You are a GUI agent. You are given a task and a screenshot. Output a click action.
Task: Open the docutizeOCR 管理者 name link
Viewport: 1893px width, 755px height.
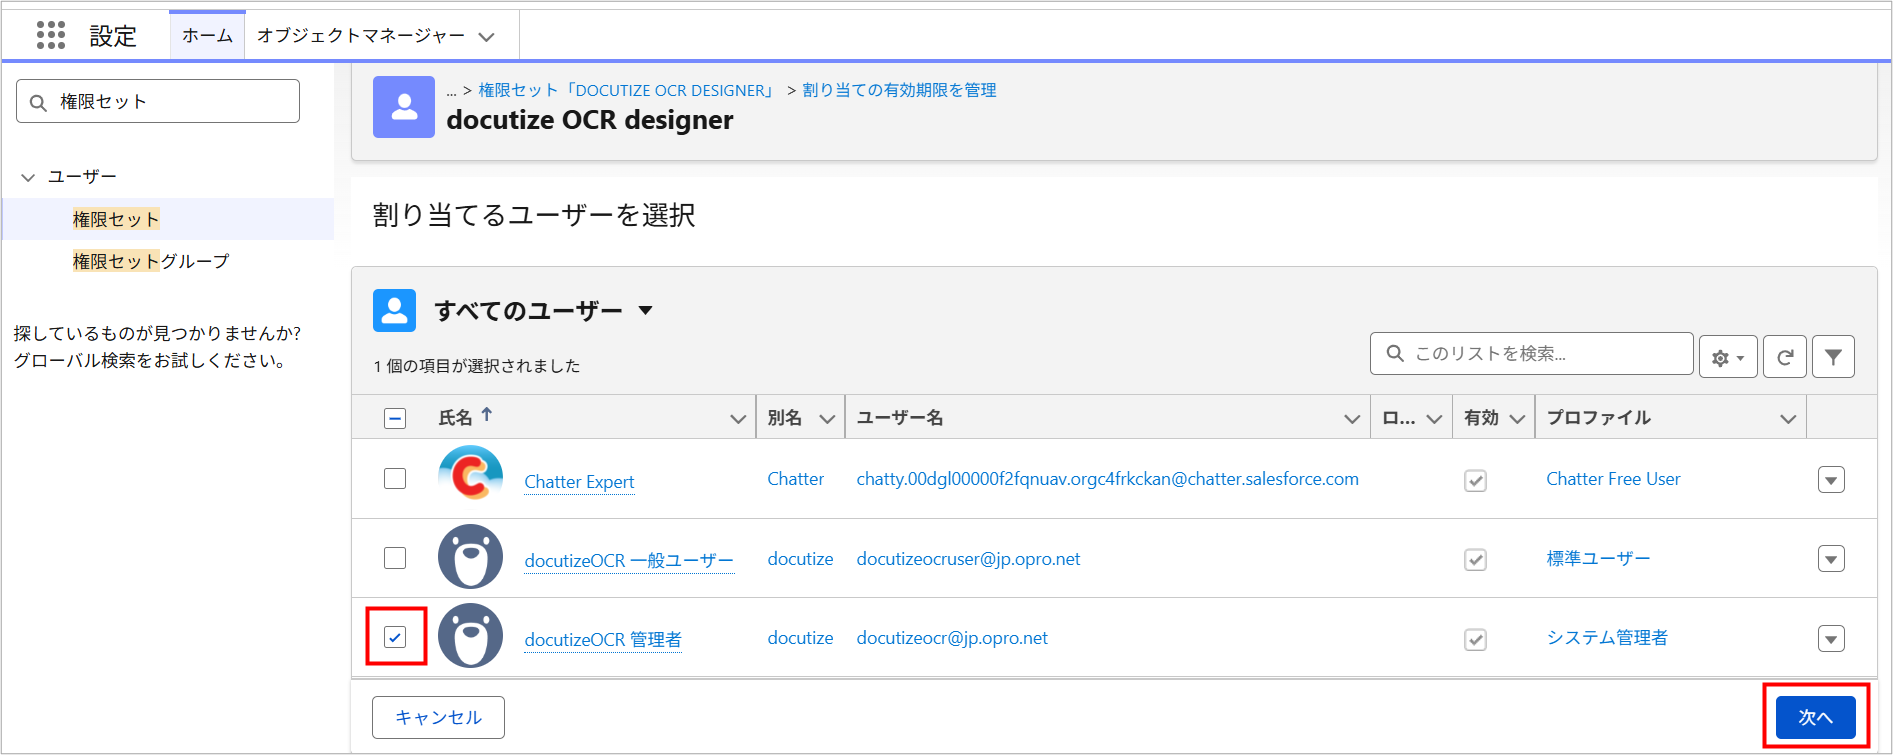pos(603,640)
